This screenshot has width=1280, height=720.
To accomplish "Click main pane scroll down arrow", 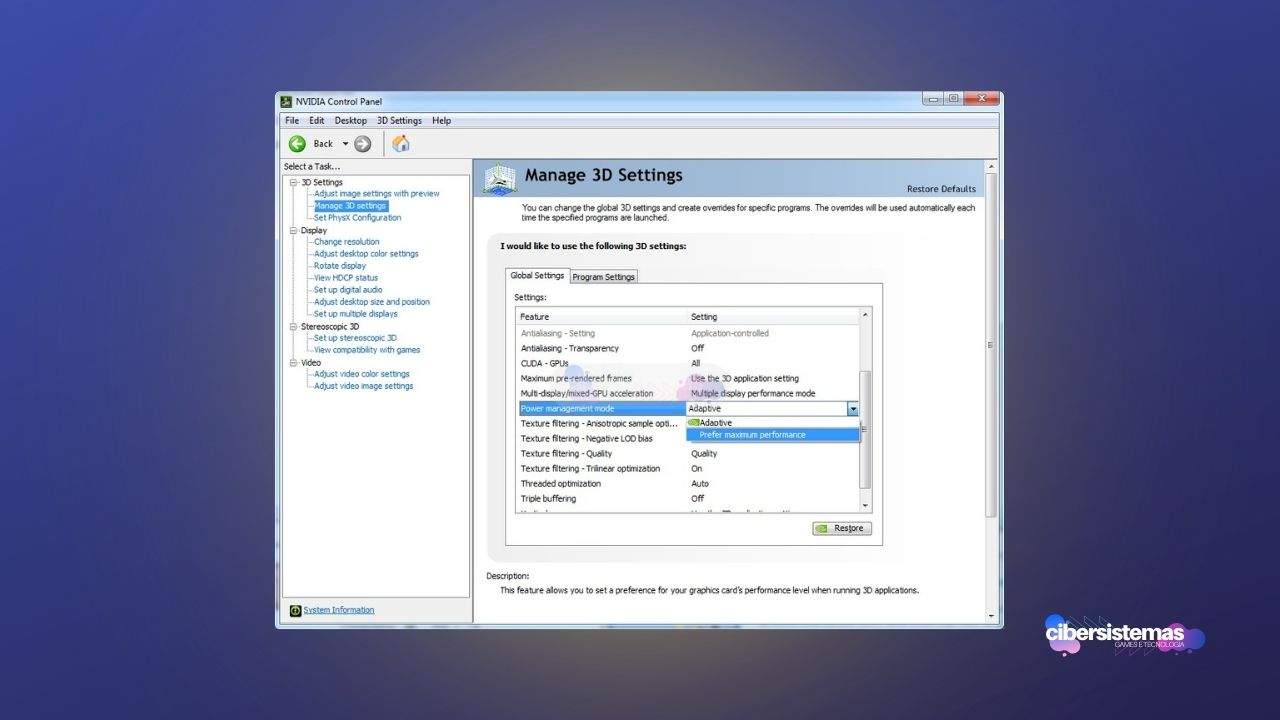I will pyautogui.click(x=991, y=615).
